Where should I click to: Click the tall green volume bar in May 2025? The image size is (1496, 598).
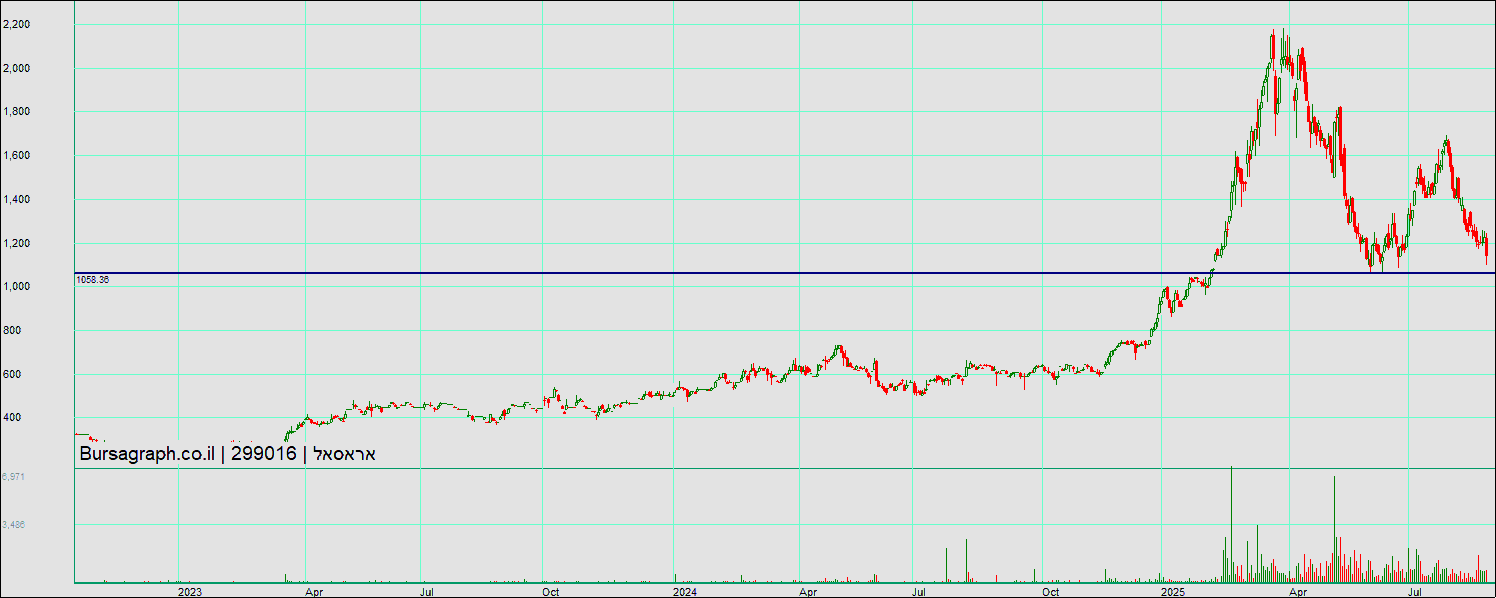pos(1334,529)
